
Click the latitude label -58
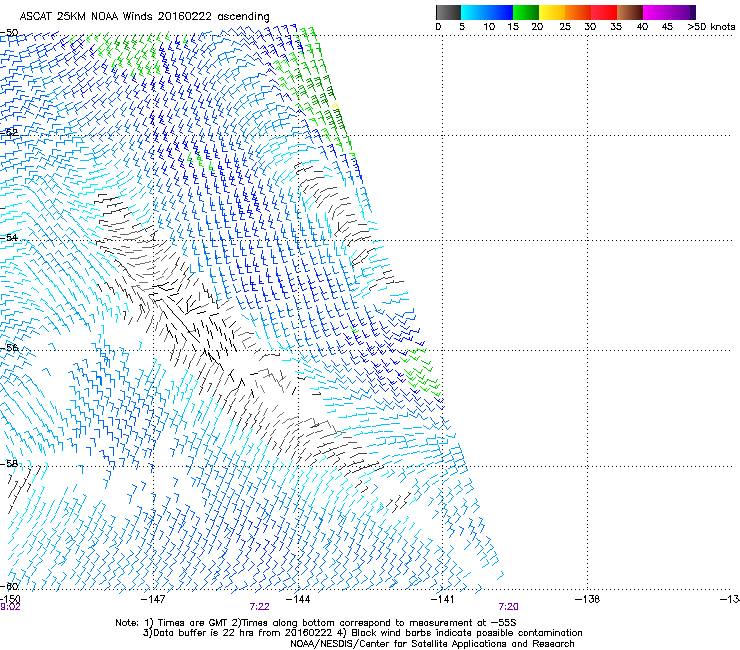point(9,464)
